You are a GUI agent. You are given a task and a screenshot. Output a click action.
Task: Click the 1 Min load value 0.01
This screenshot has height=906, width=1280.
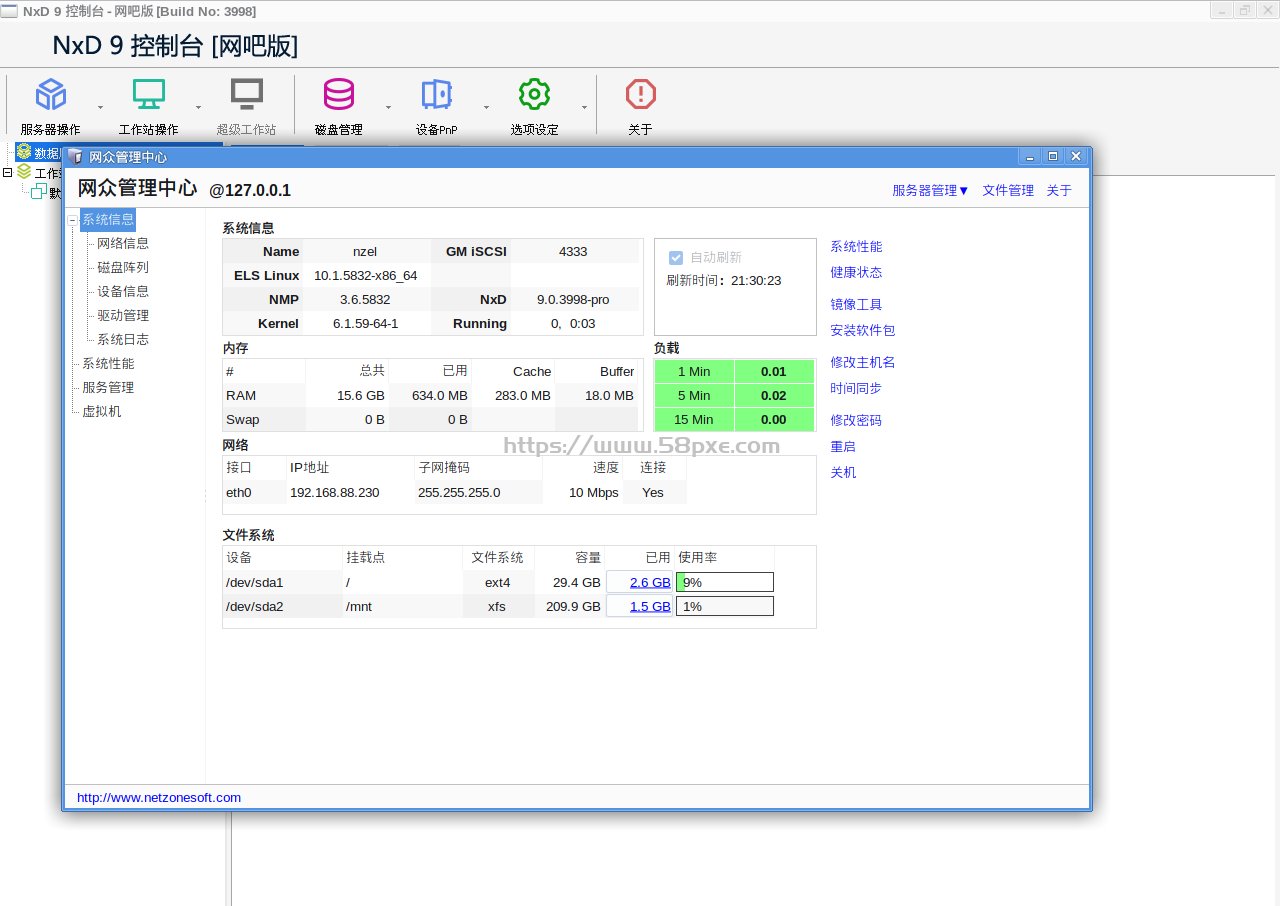pos(774,371)
